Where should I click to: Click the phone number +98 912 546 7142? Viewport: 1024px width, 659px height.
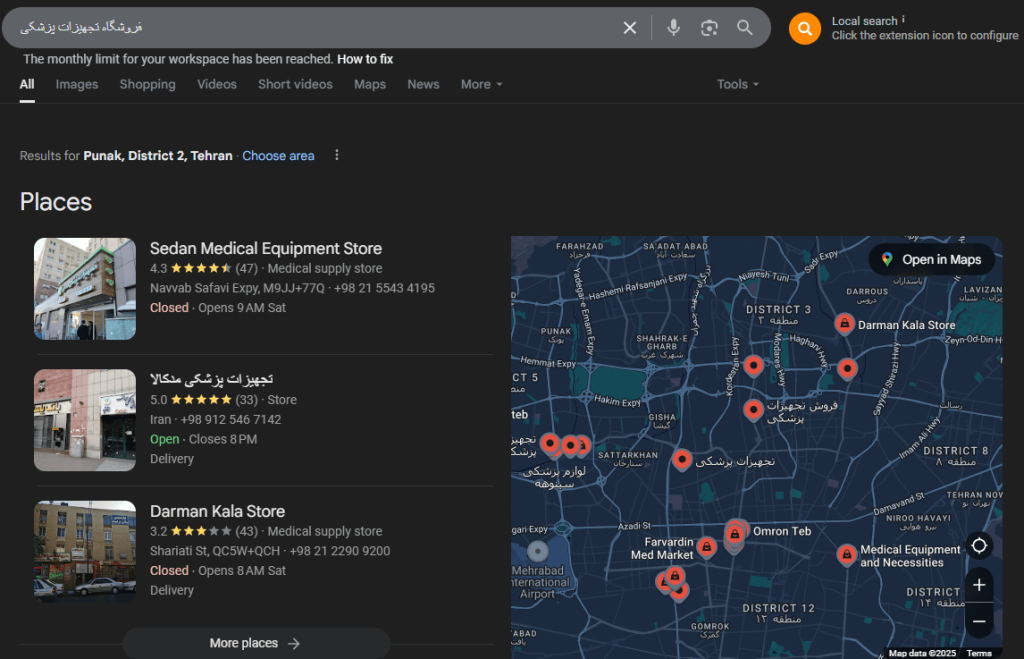coord(231,419)
